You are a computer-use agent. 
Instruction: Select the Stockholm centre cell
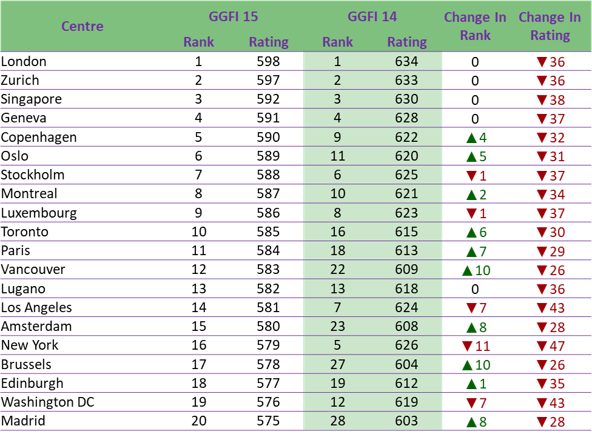(x=33, y=175)
